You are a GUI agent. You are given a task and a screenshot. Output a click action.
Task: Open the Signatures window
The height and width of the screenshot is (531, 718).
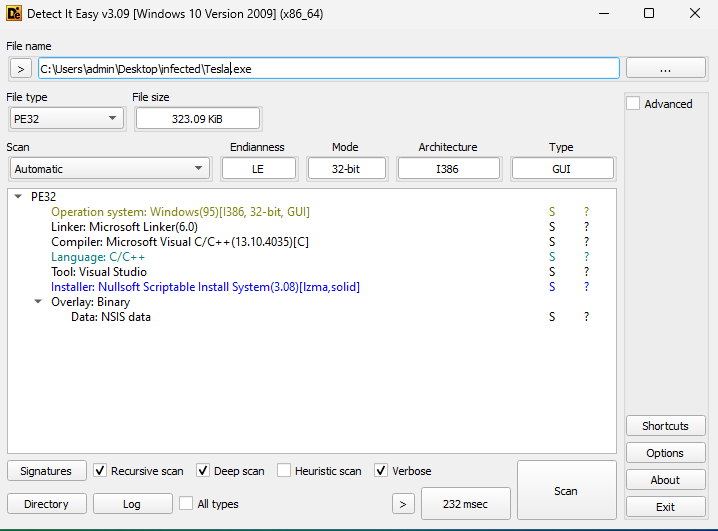click(x=46, y=471)
